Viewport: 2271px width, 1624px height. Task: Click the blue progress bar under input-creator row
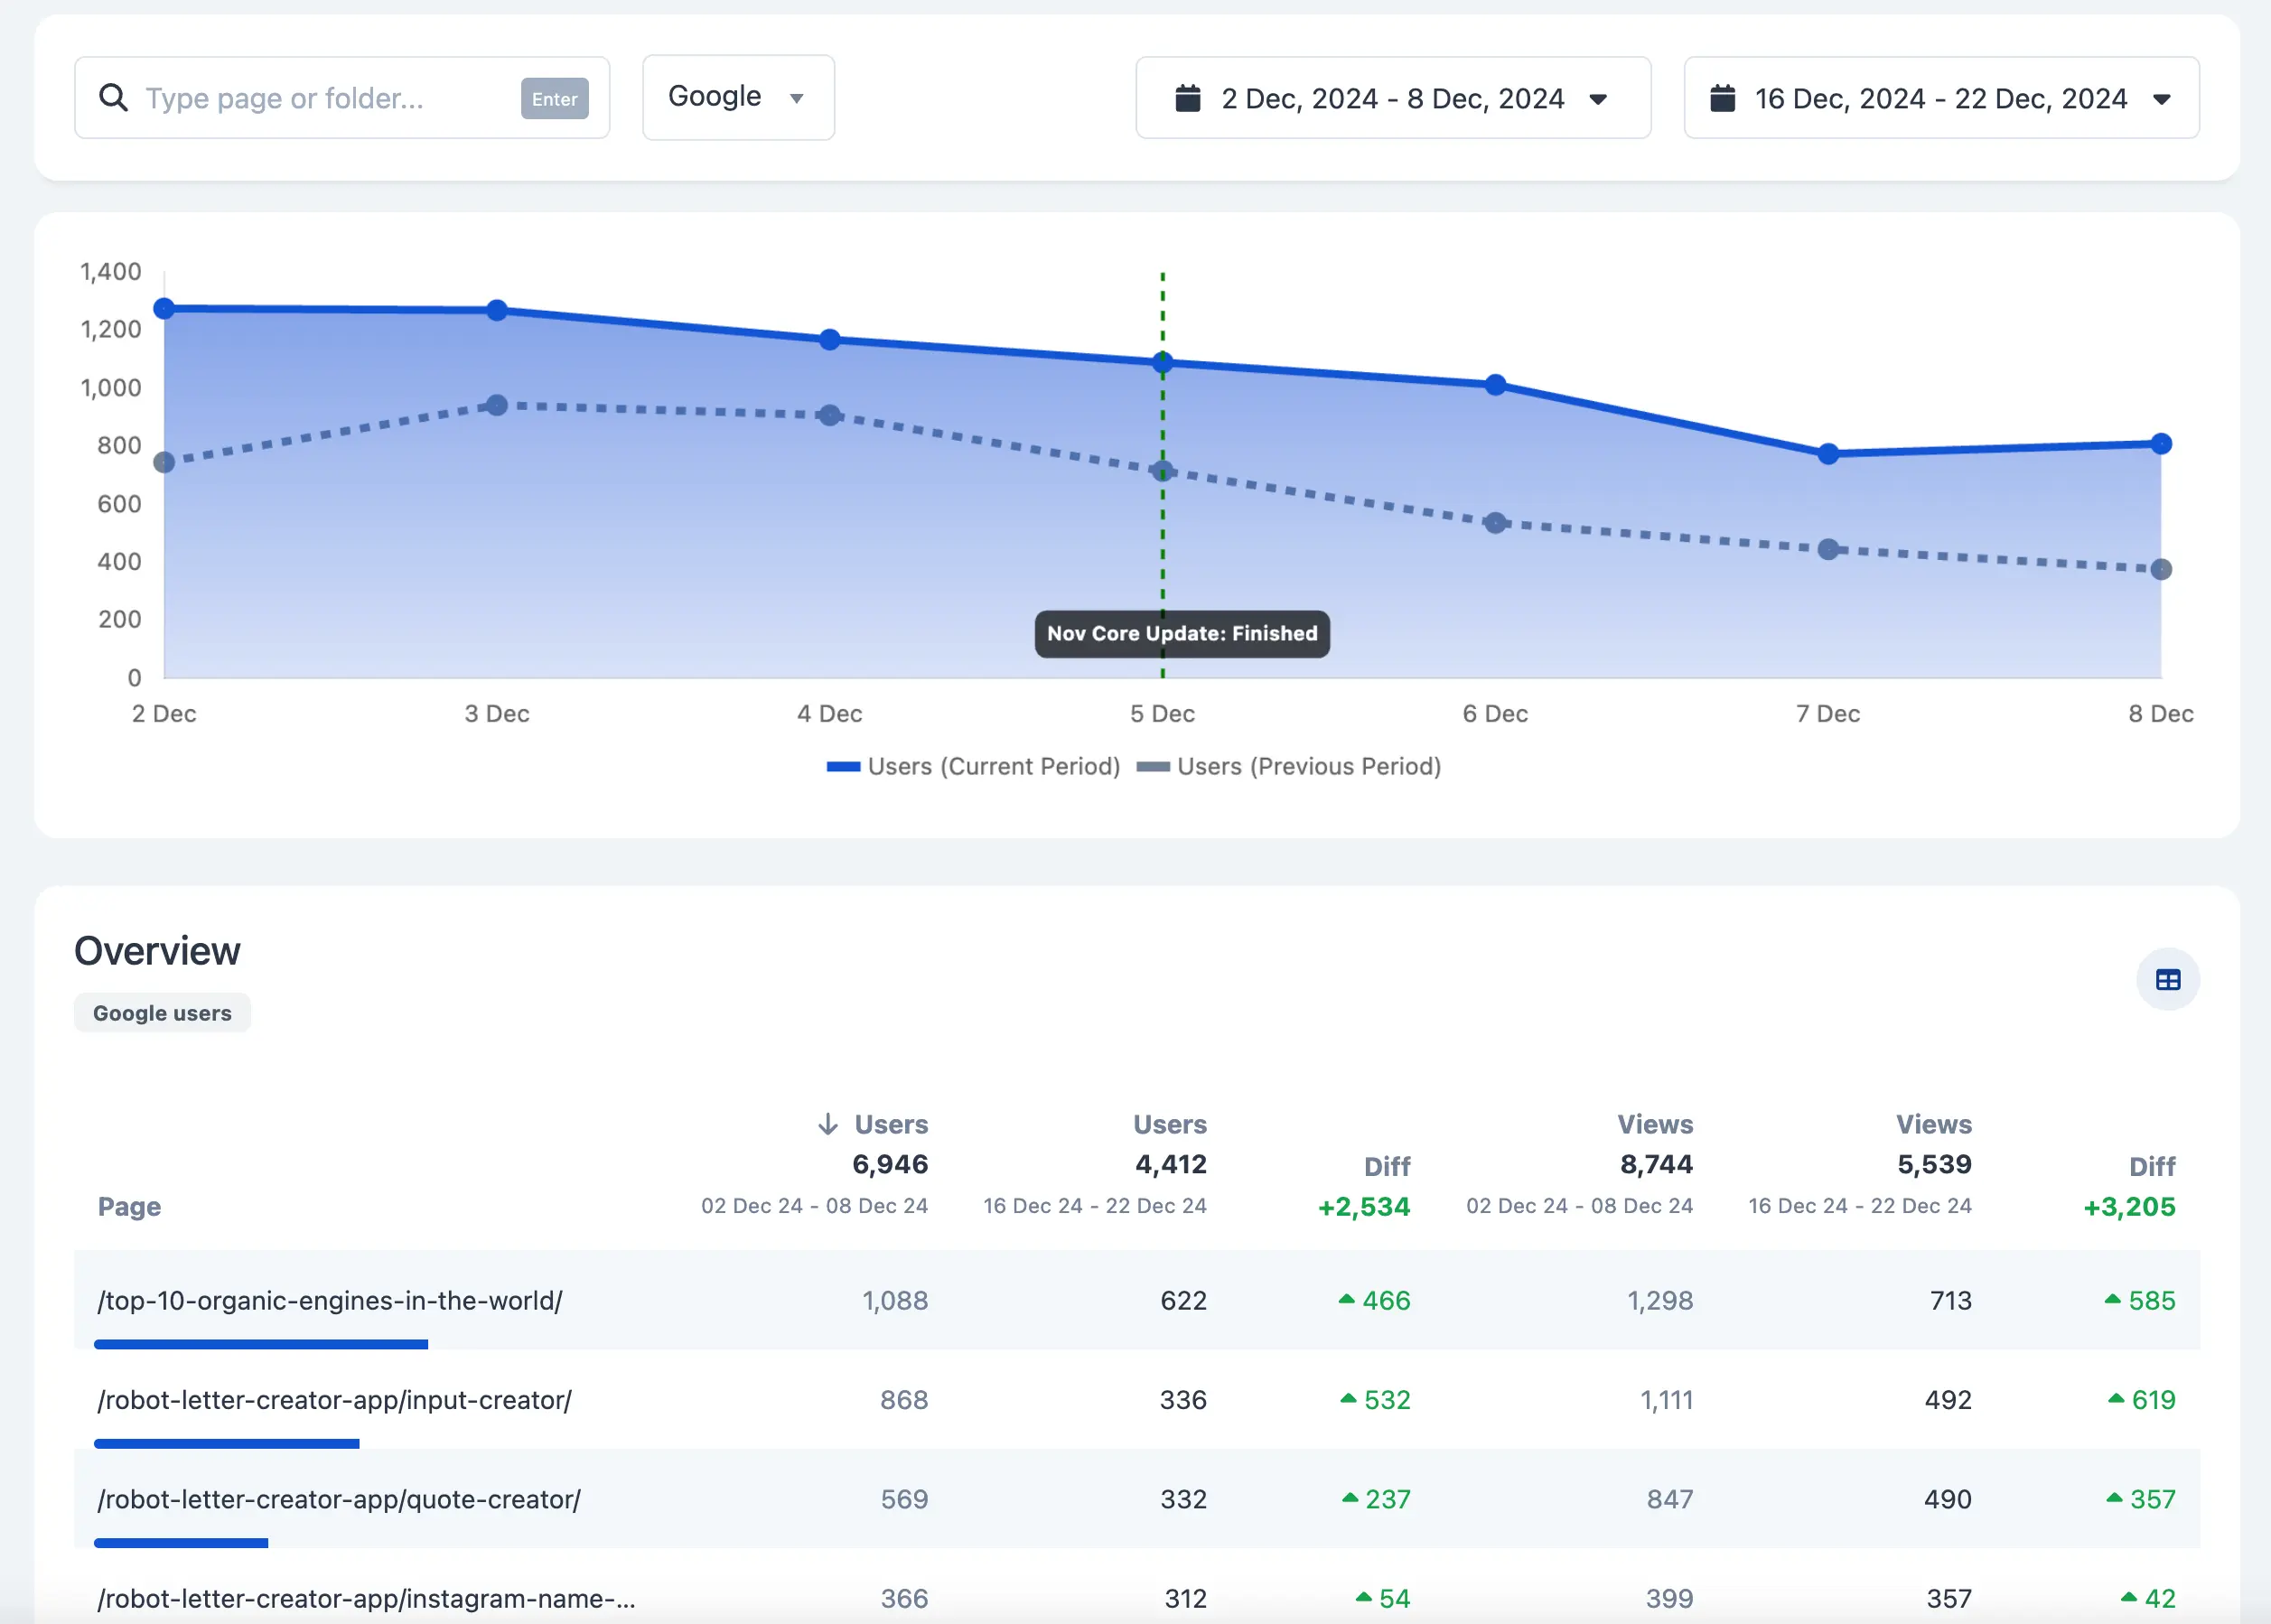pos(227,1443)
